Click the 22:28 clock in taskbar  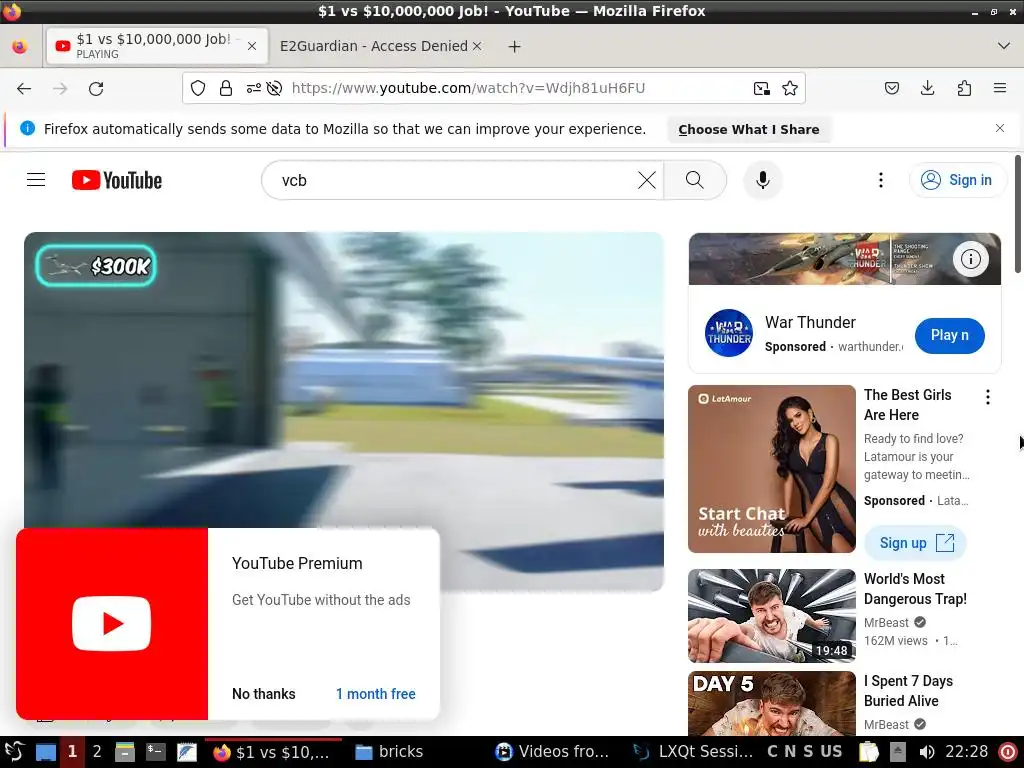(x=967, y=752)
